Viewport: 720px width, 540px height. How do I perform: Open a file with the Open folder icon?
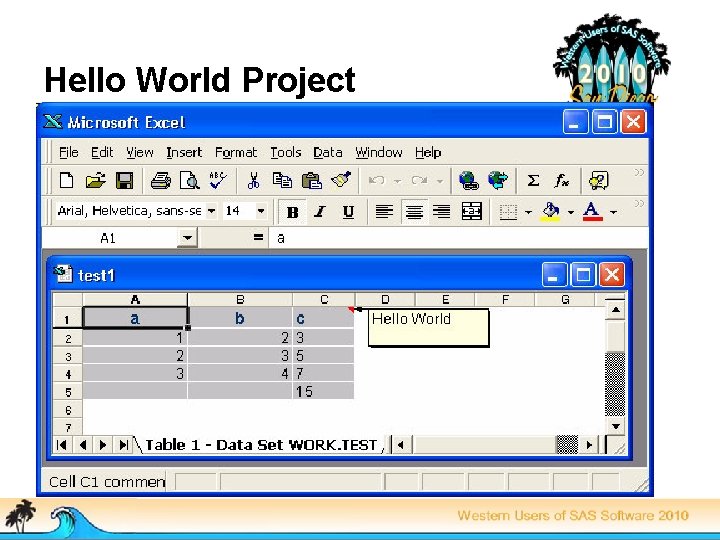(96, 180)
